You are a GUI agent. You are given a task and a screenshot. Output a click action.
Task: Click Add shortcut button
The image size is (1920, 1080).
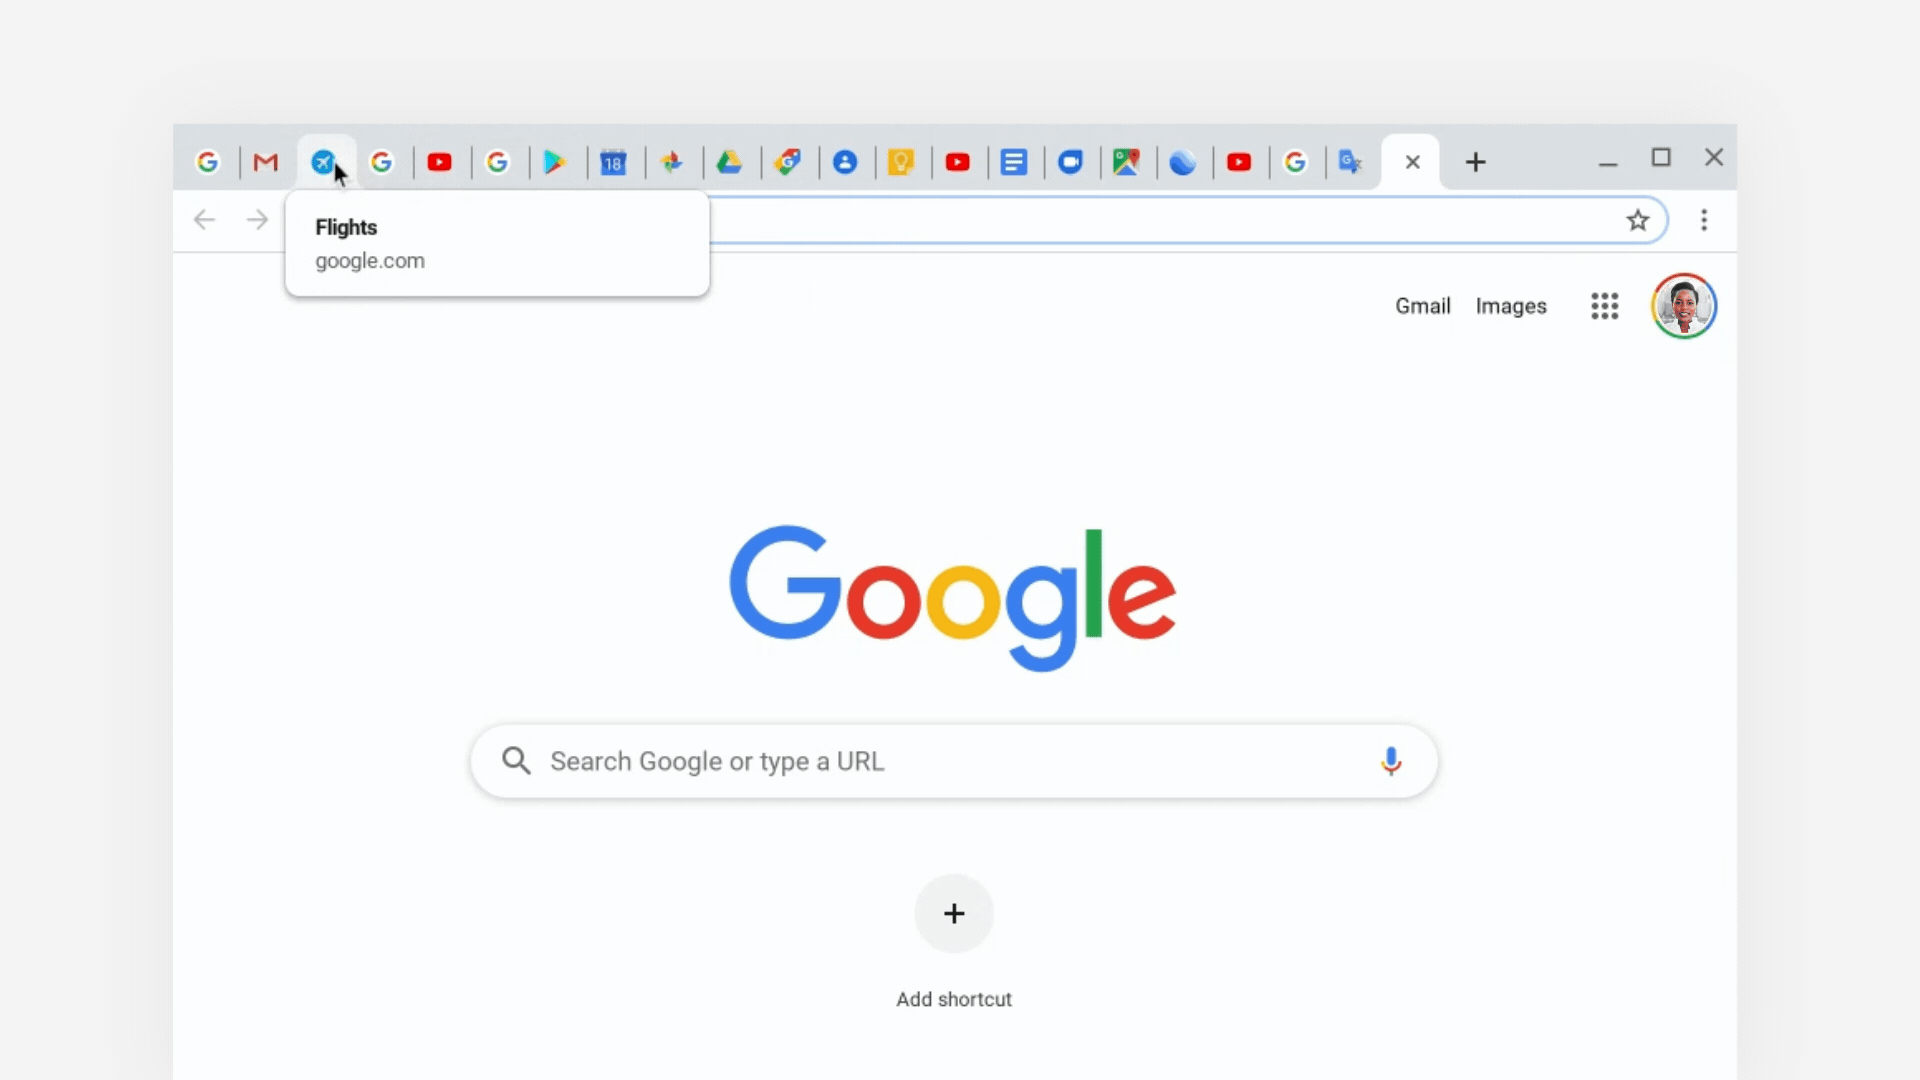tap(953, 913)
